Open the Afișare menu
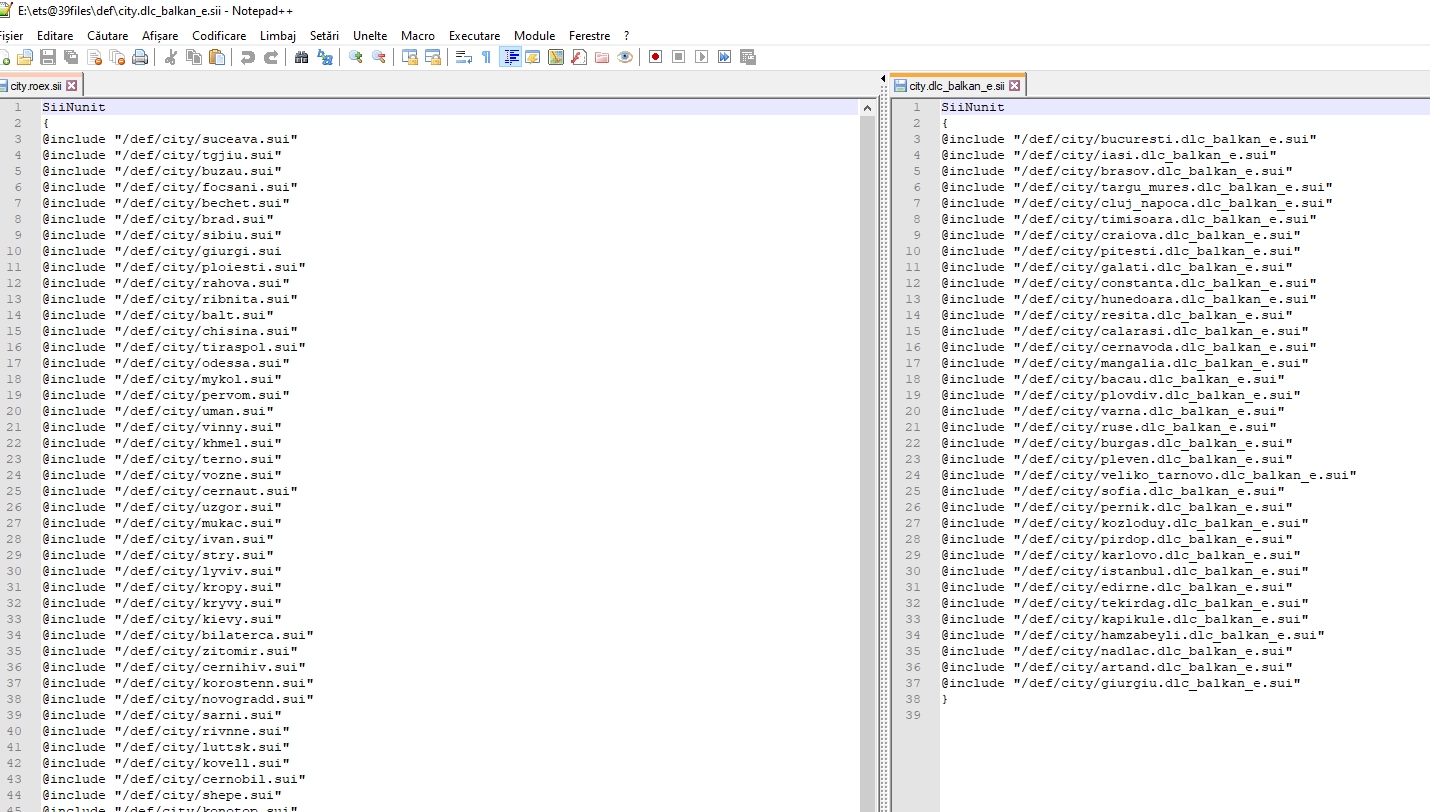Viewport: 1430px width, 812px height. pyautogui.click(x=160, y=36)
